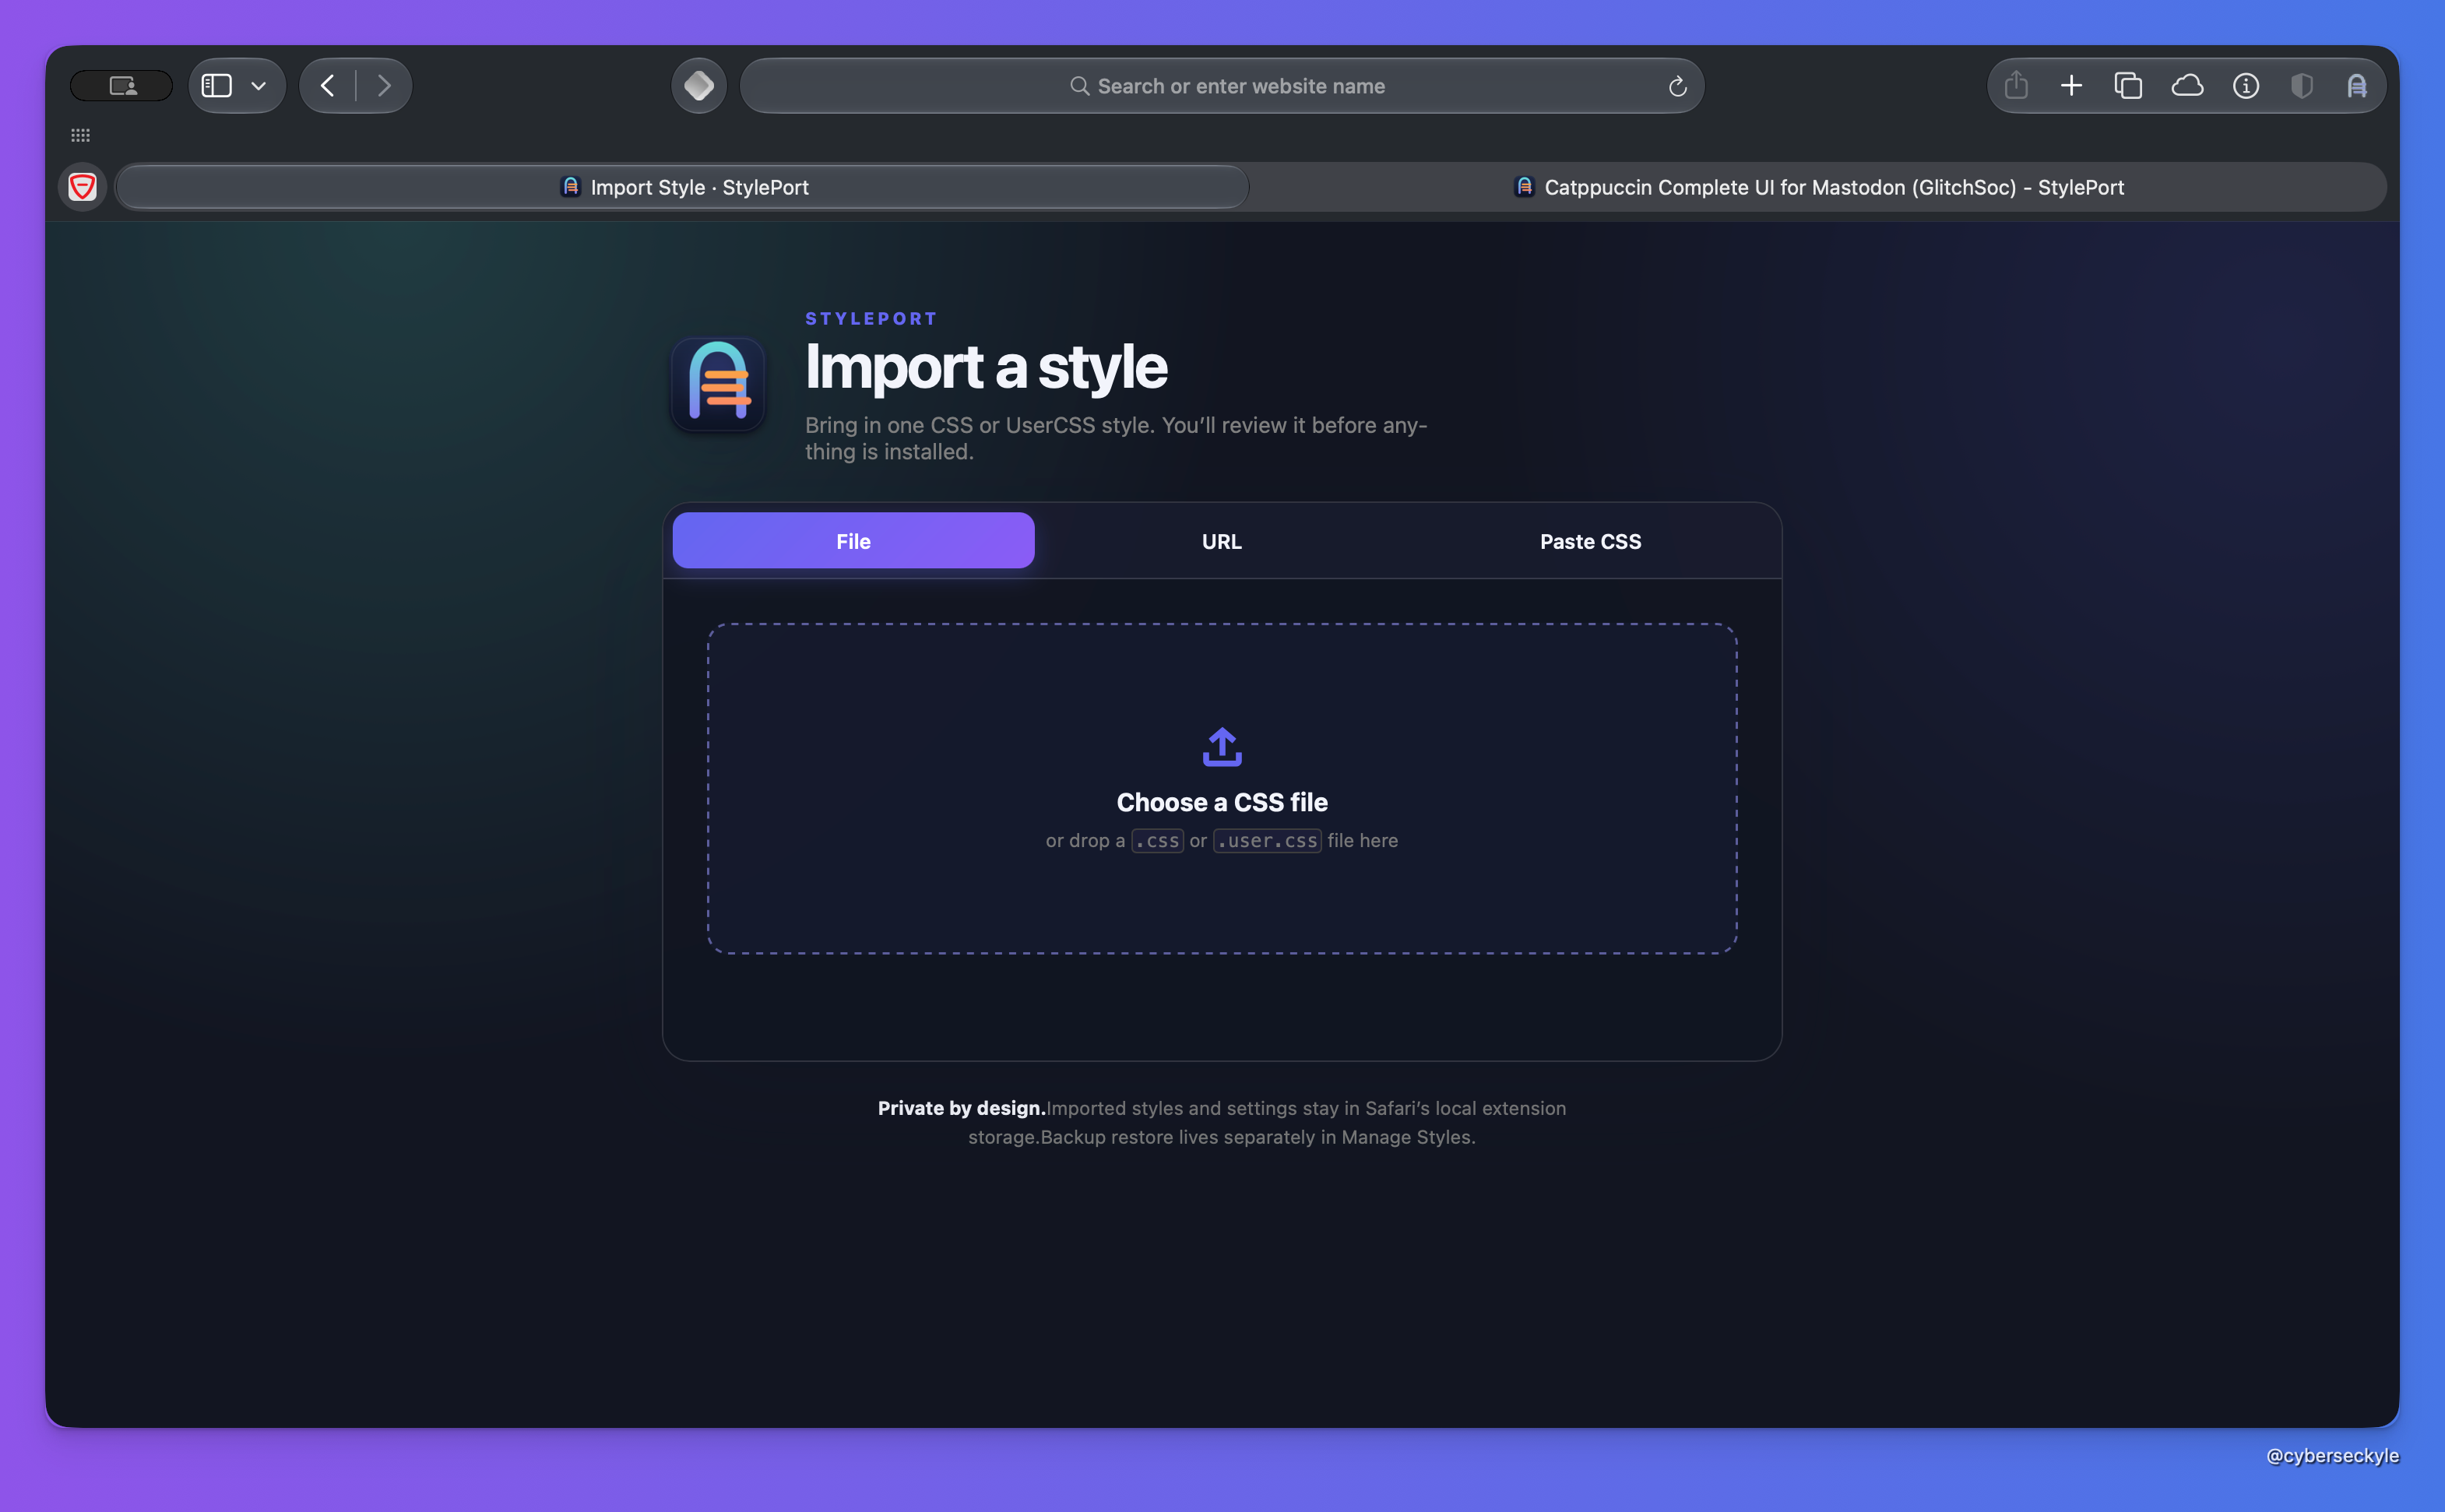Click the pinned red shield tab
This screenshot has height=1512, width=2445.
point(83,187)
